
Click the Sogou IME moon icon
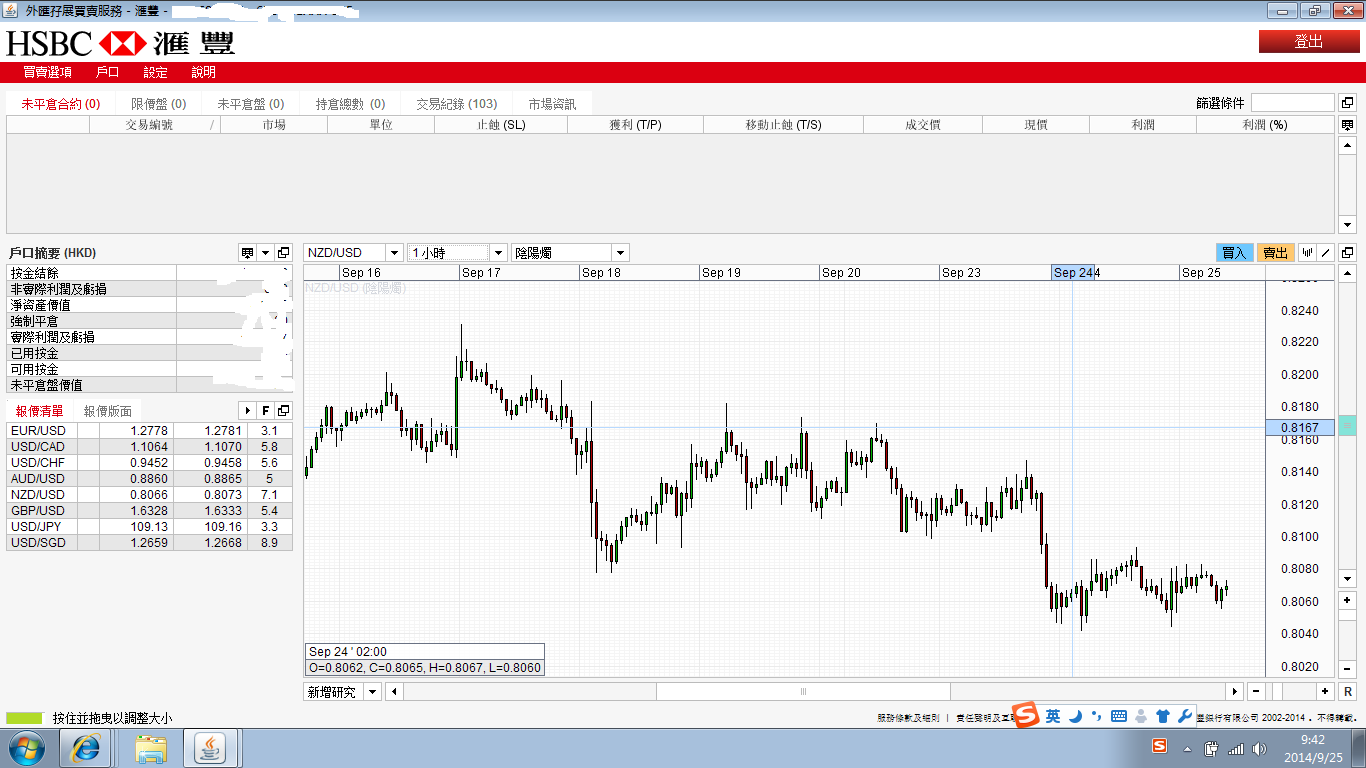coord(1075,716)
